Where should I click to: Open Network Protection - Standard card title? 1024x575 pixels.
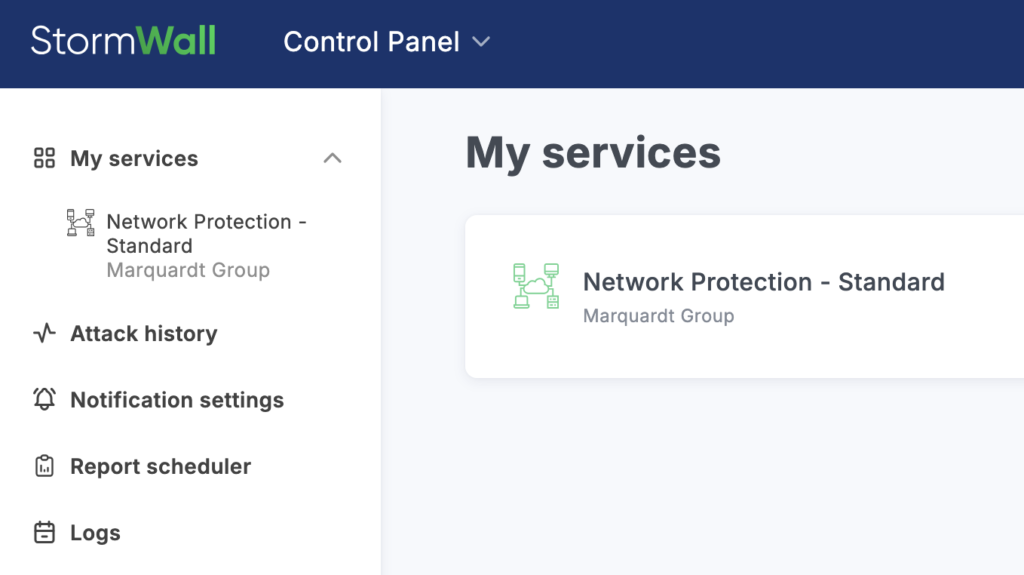pyautogui.click(x=763, y=282)
